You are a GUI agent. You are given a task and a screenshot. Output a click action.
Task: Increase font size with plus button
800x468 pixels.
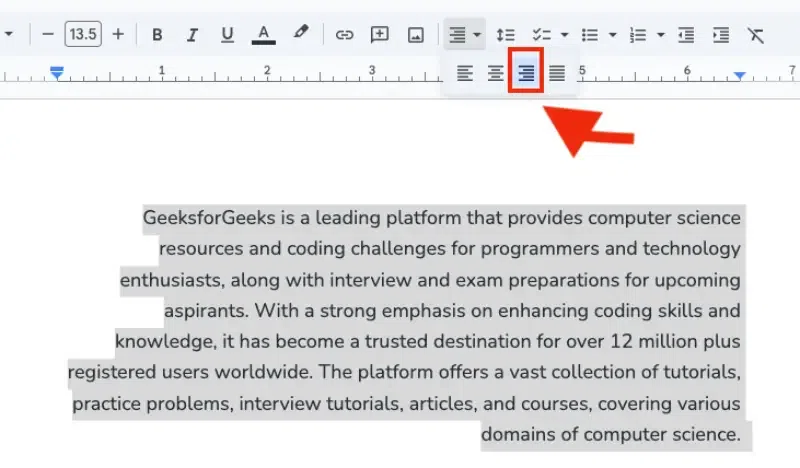(118, 34)
